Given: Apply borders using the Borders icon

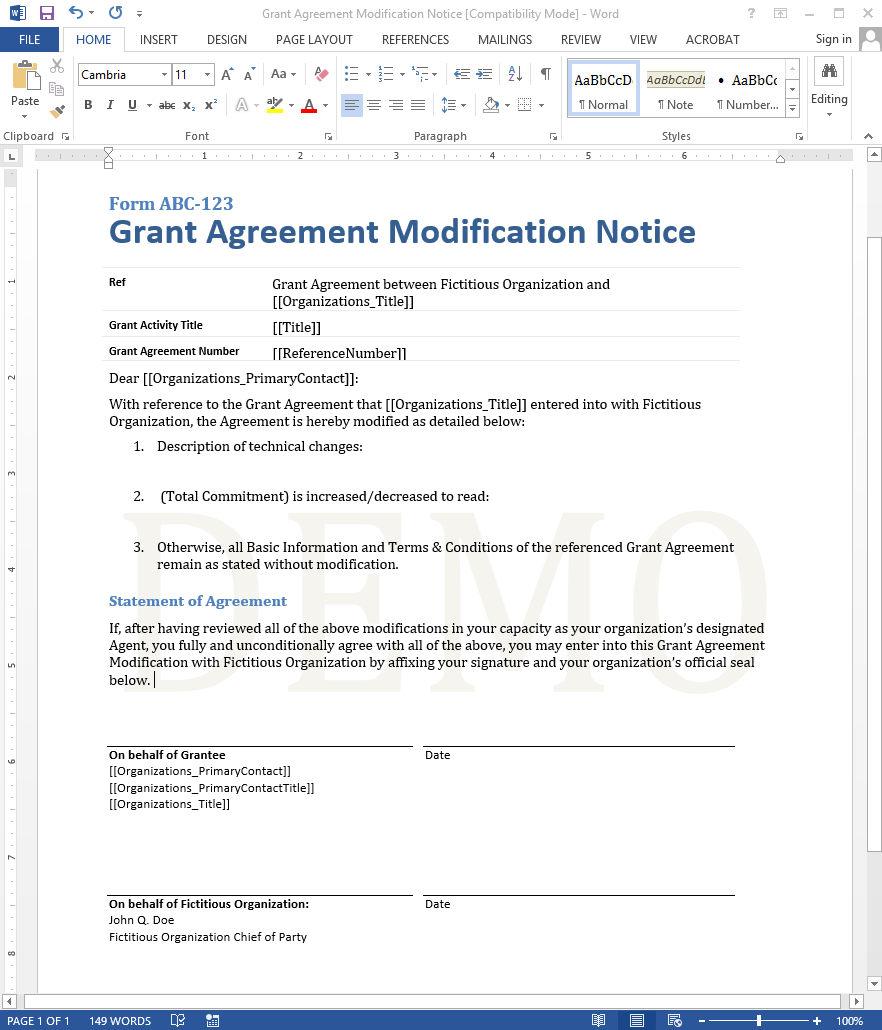Looking at the screenshot, I should tap(525, 105).
